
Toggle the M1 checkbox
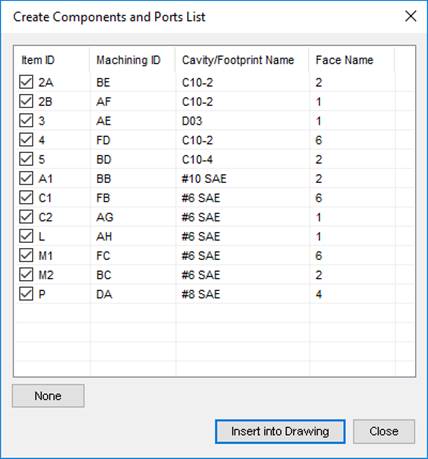(26, 256)
